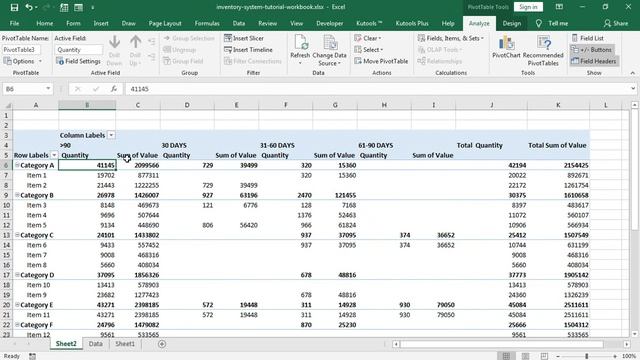The width and height of the screenshot is (640, 360).
Task: Click New sheet plus icon
Action: coord(162,344)
